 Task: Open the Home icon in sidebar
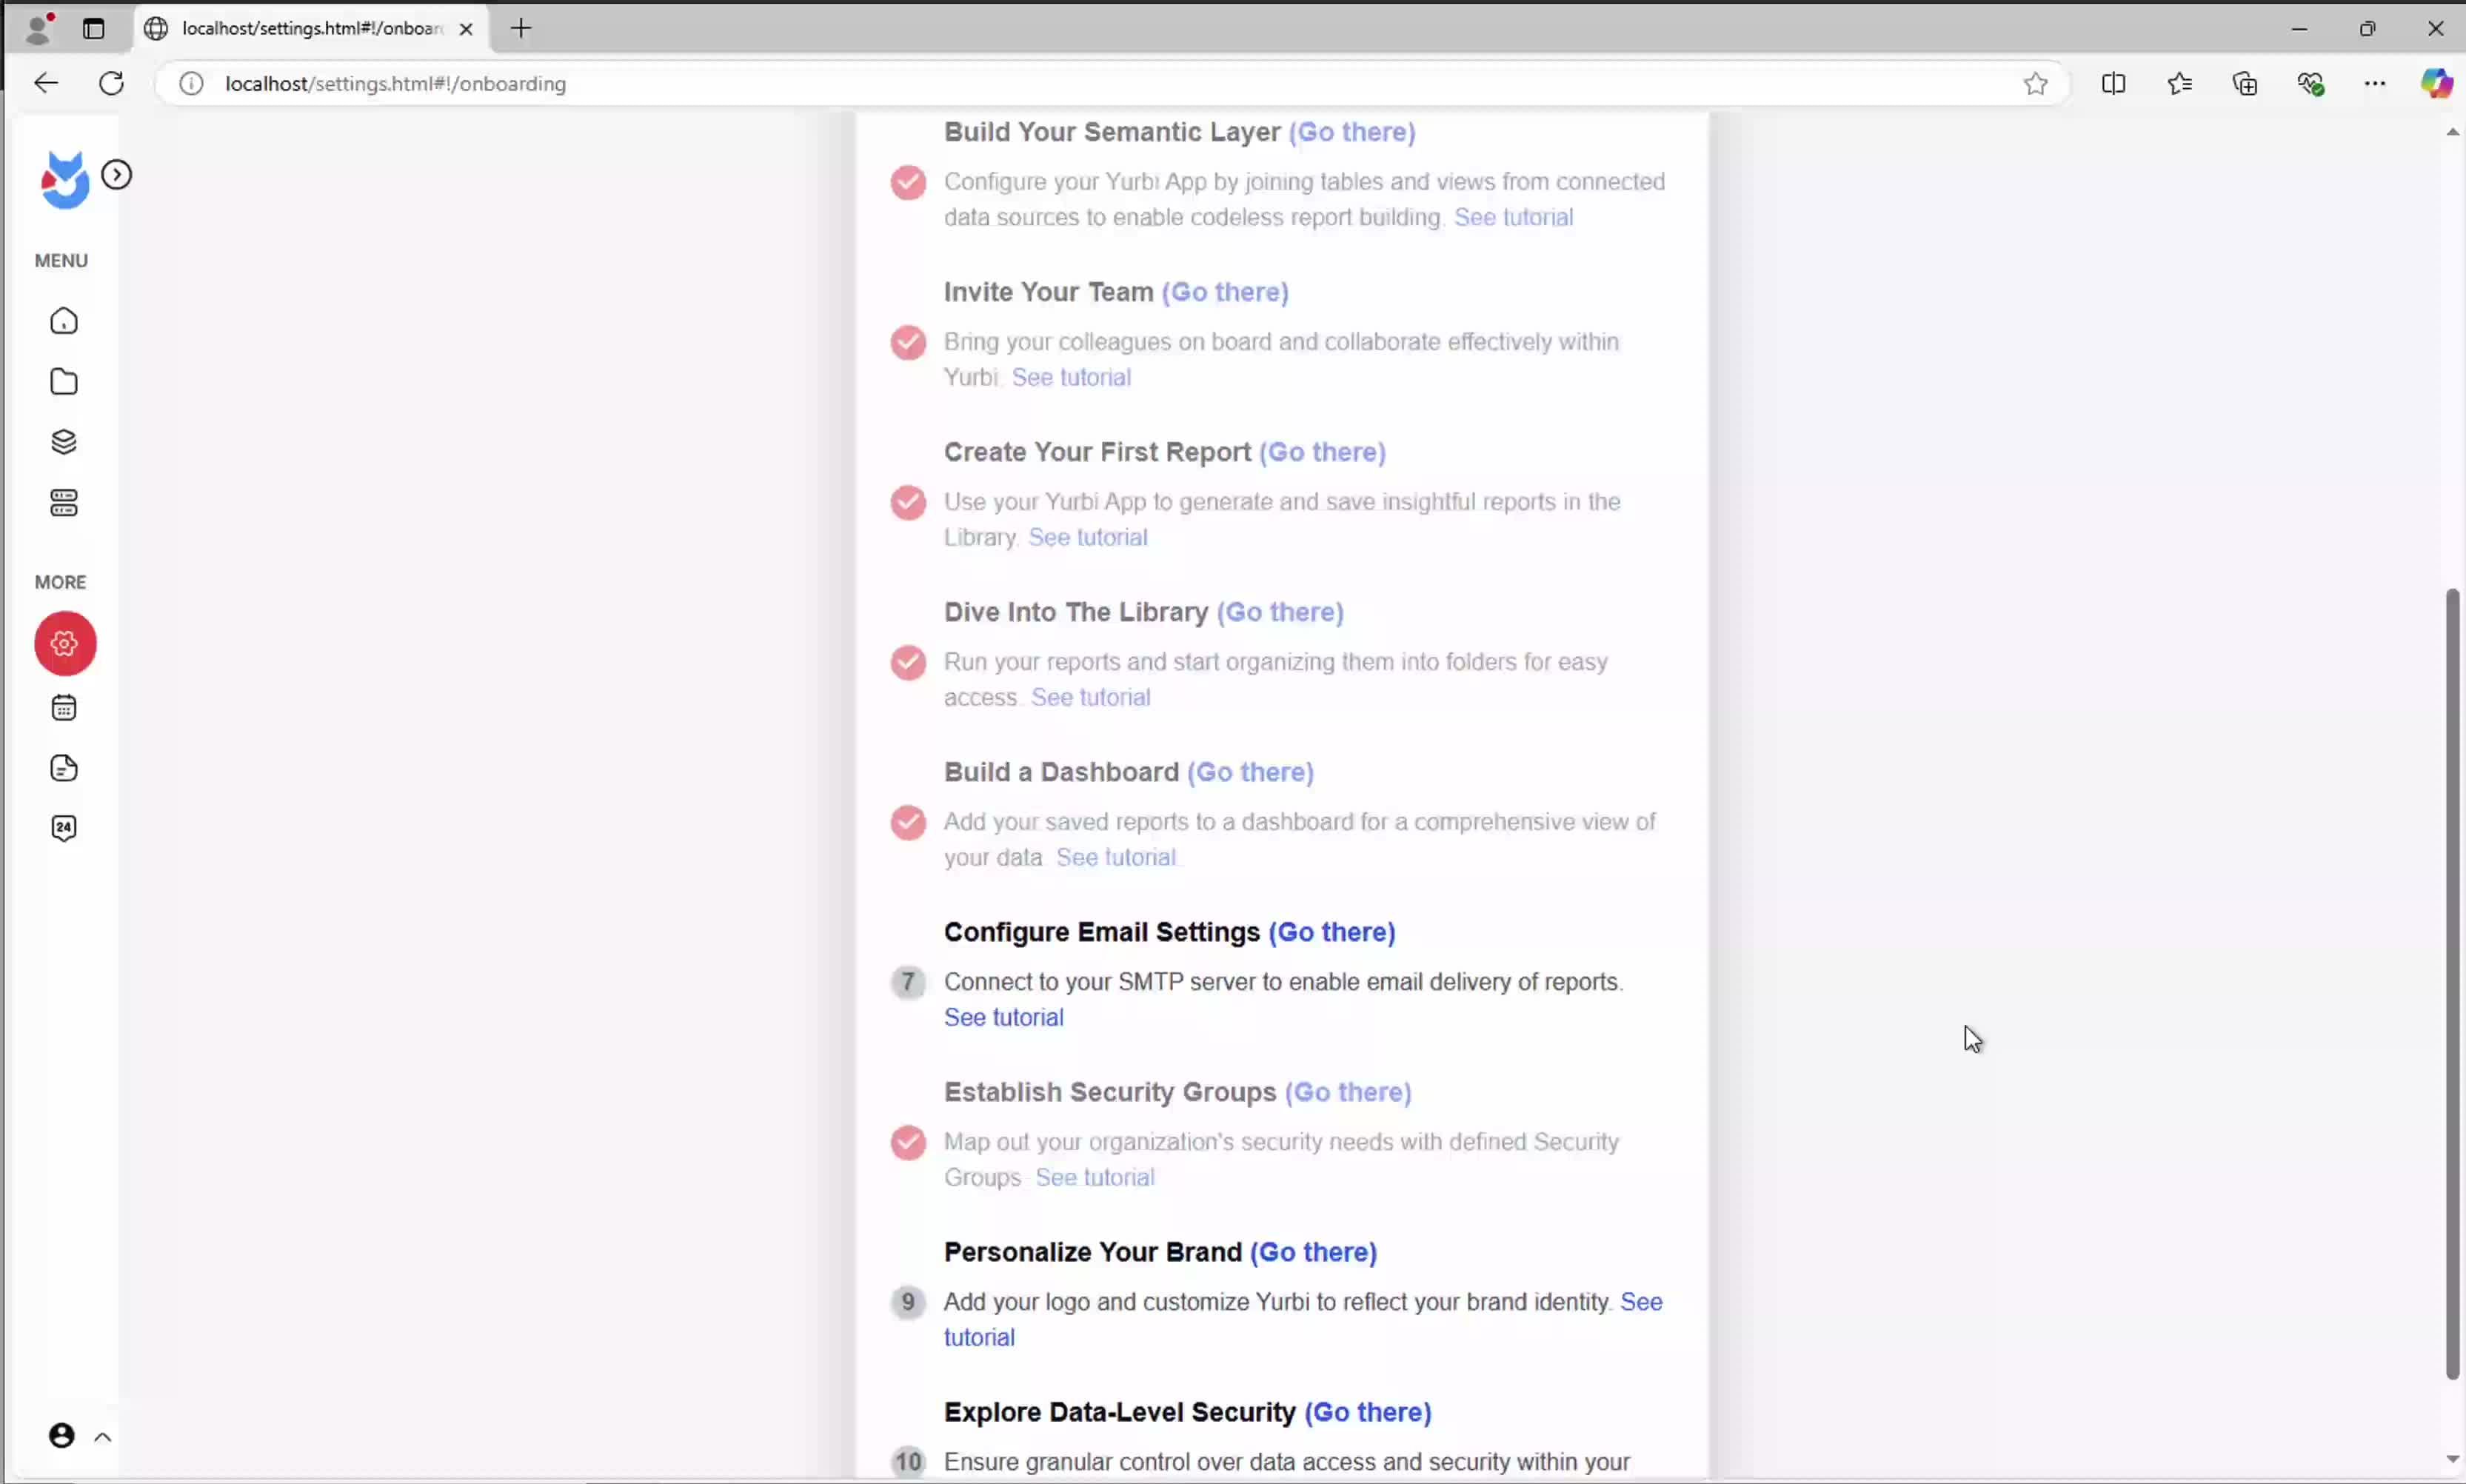[64, 321]
